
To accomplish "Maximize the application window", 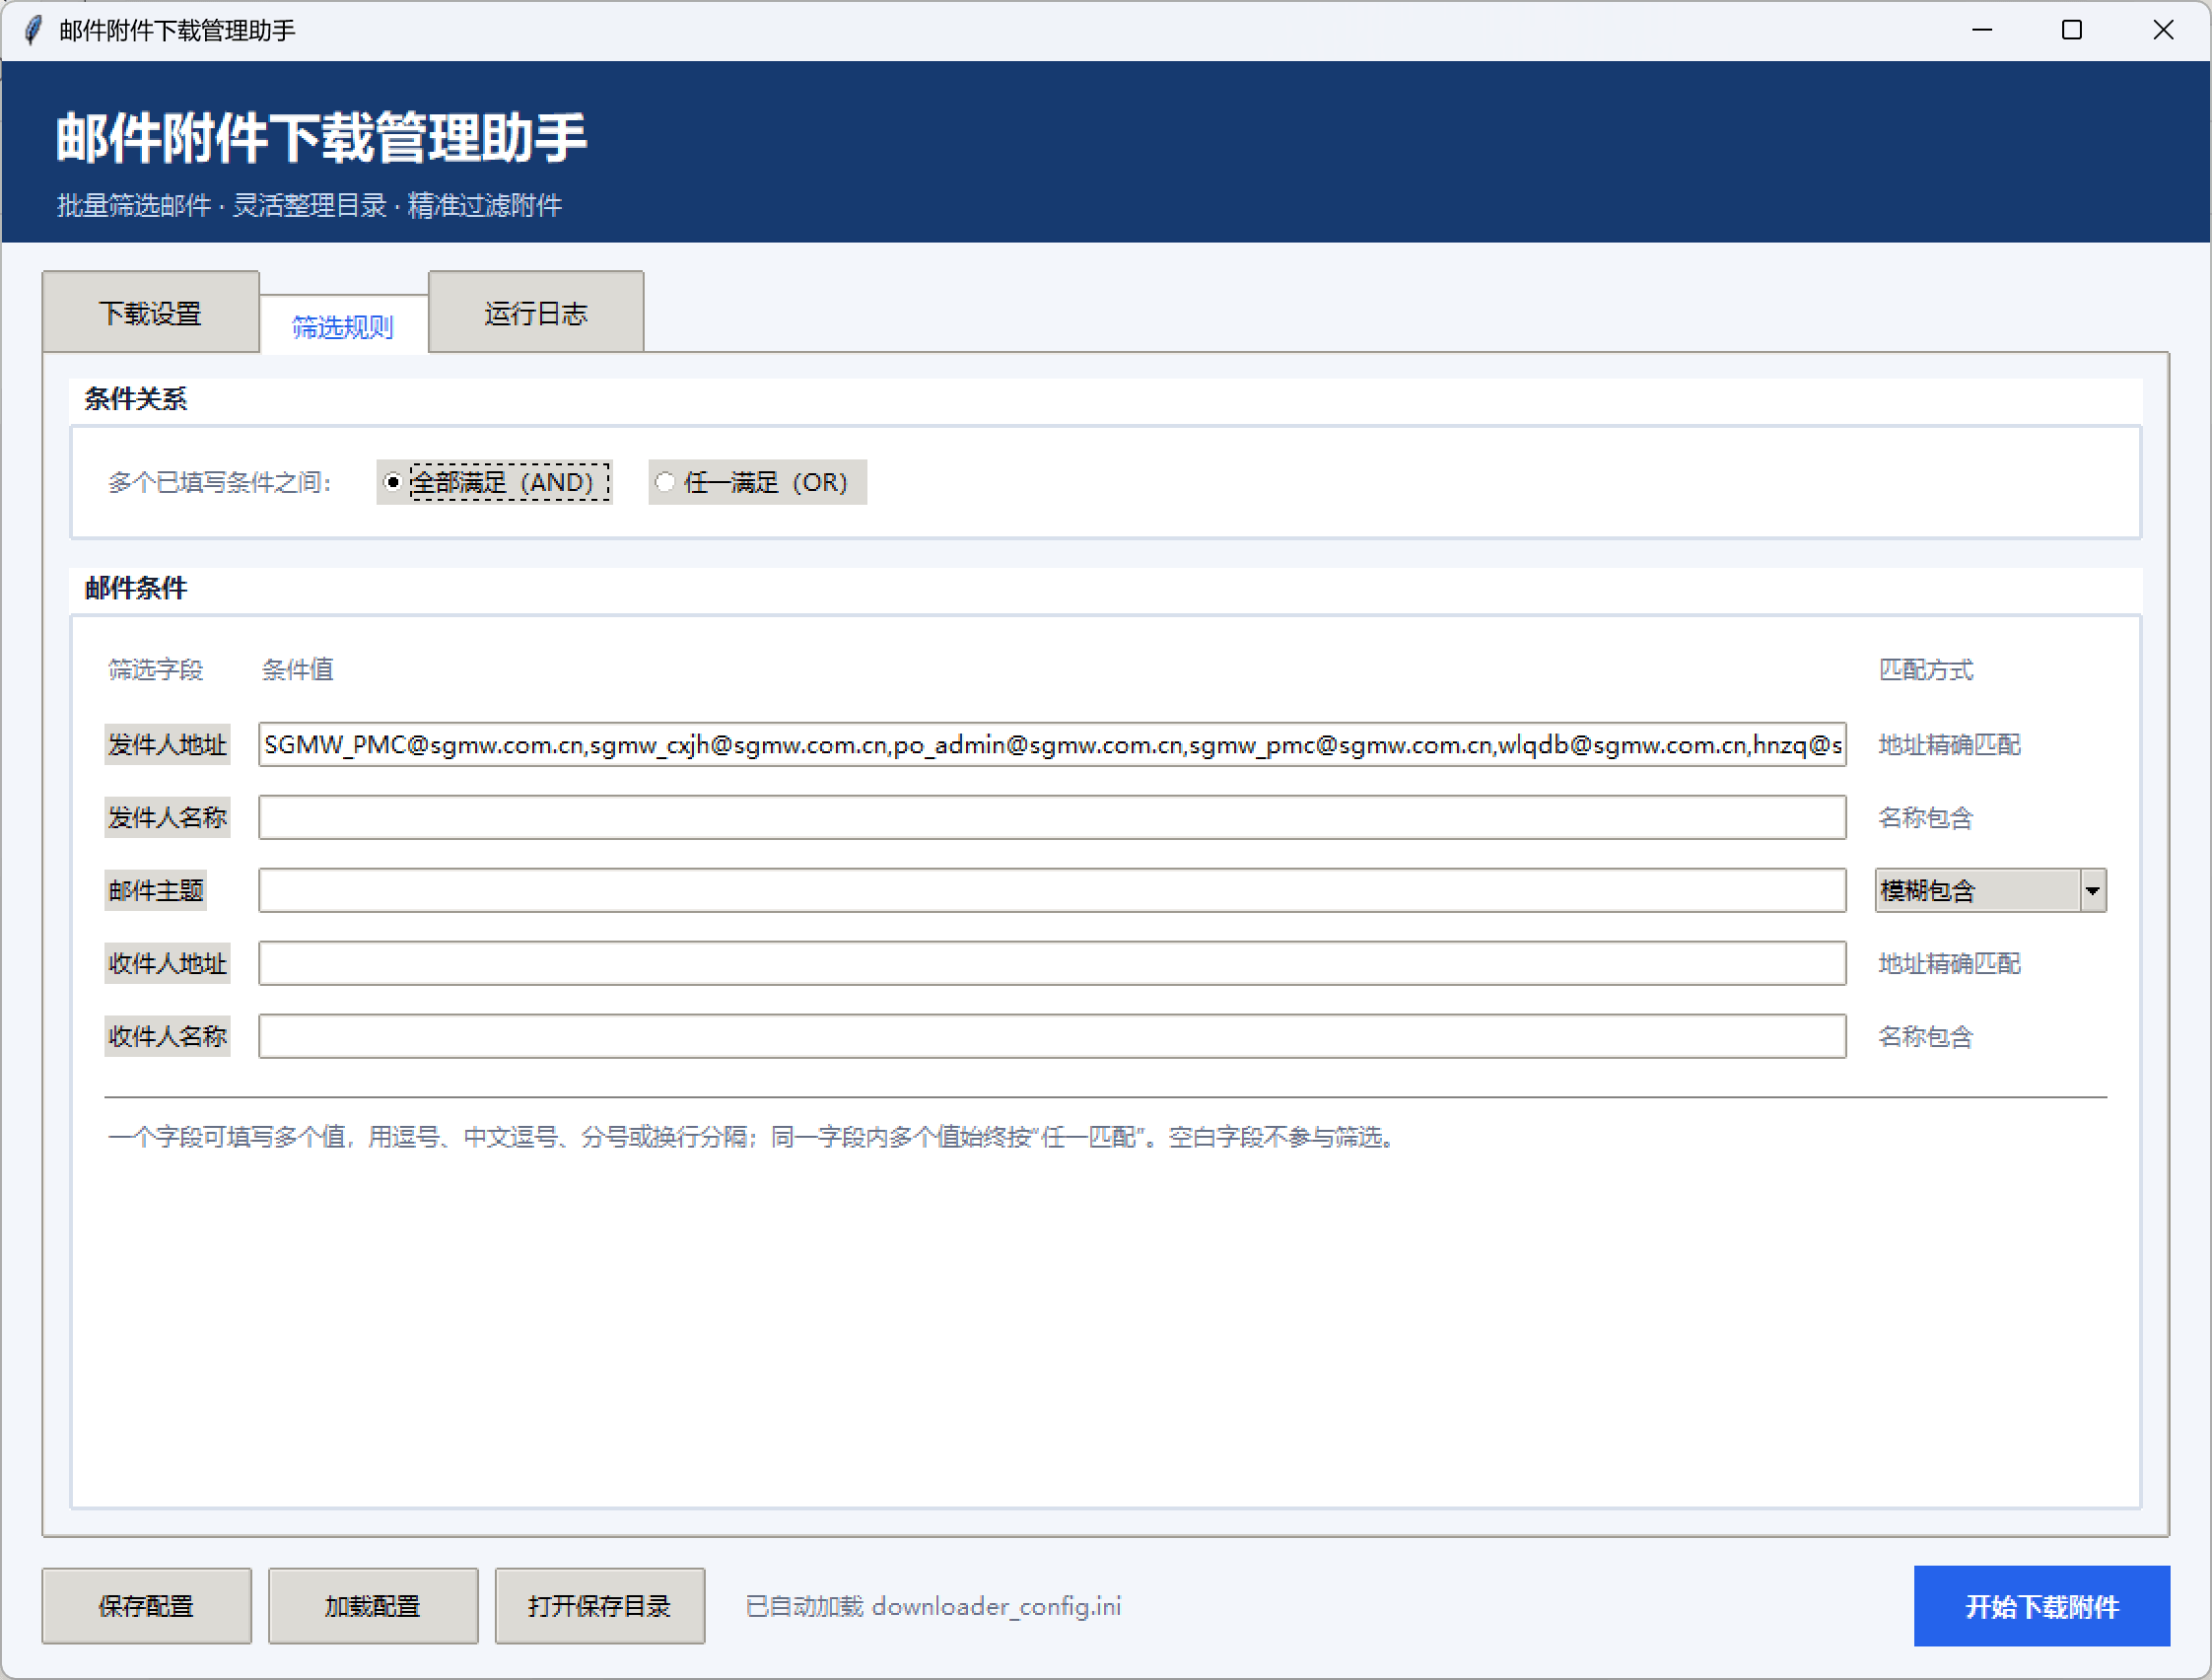I will click(x=2072, y=30).
